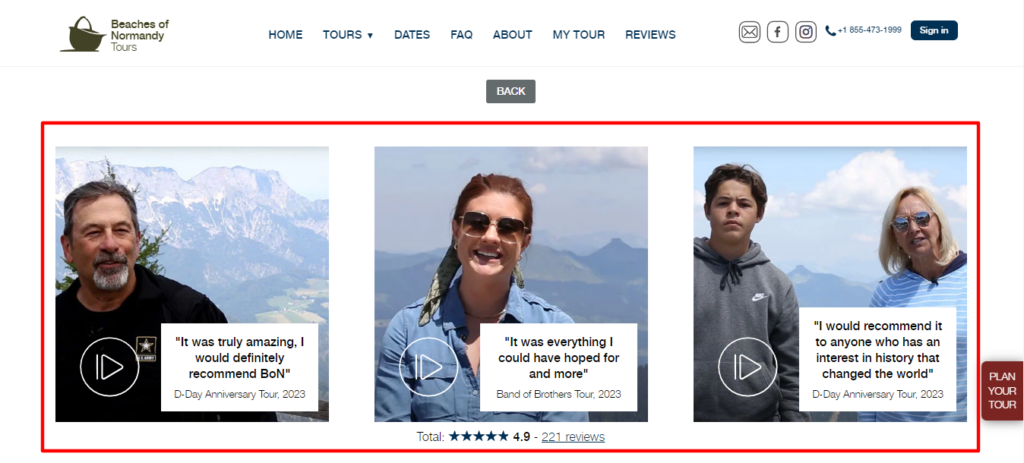Navigate to the FAQ page
The image size is (1024, 463).
coord(461,35)
